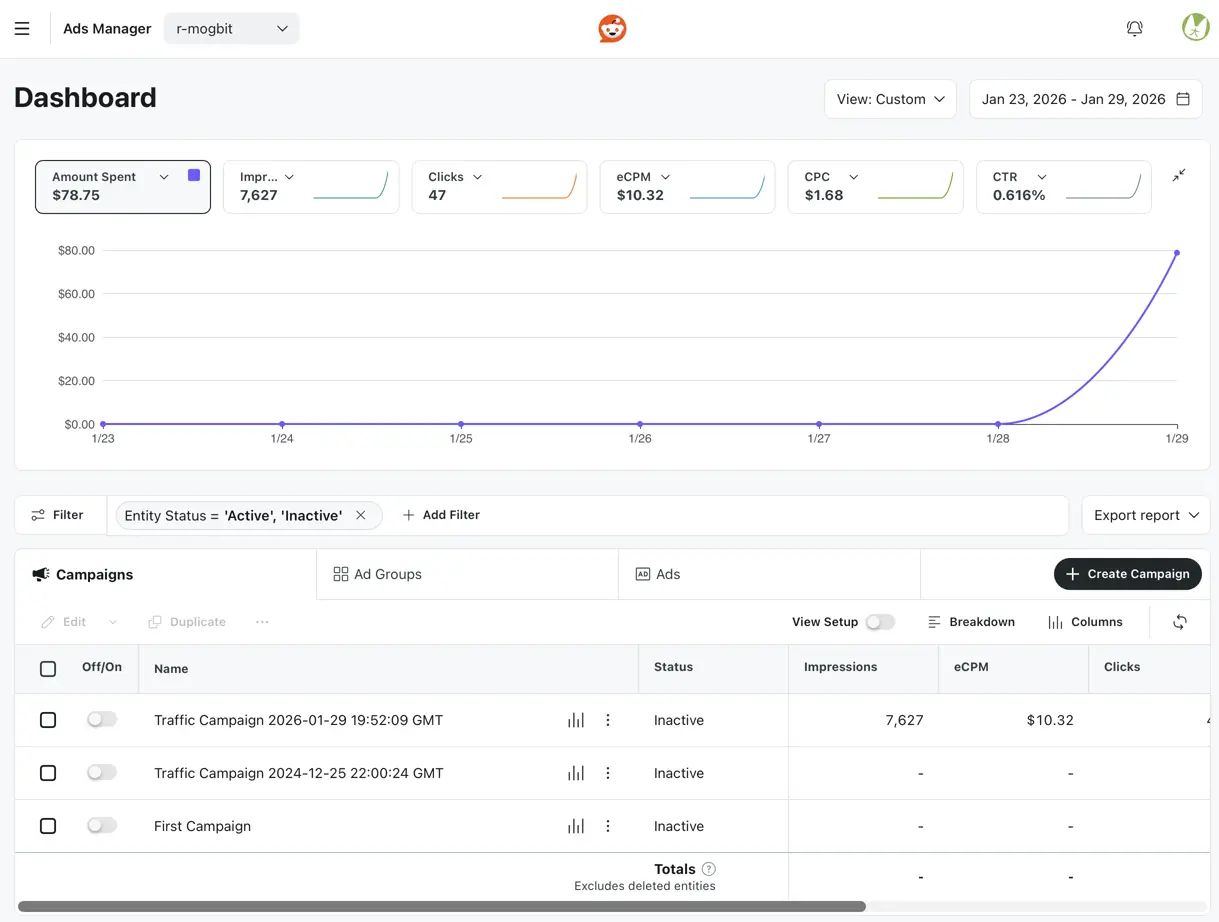Click the Create Campaign button
The width and height of the screenshot is (1219, 922).
point(1127,574)
